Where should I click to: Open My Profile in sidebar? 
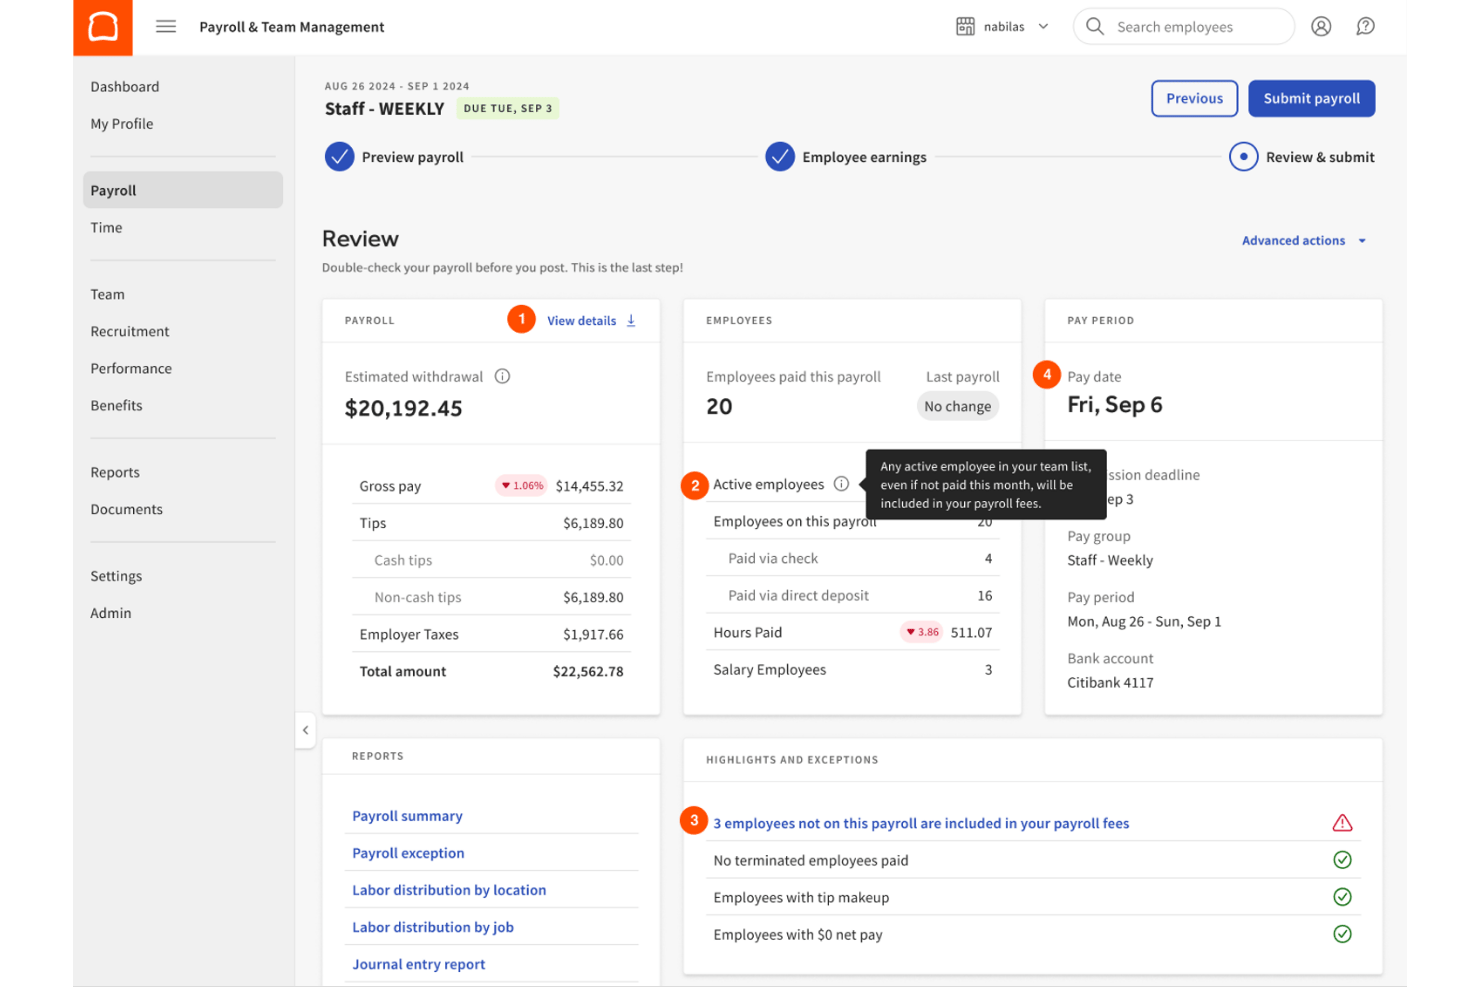122,124
